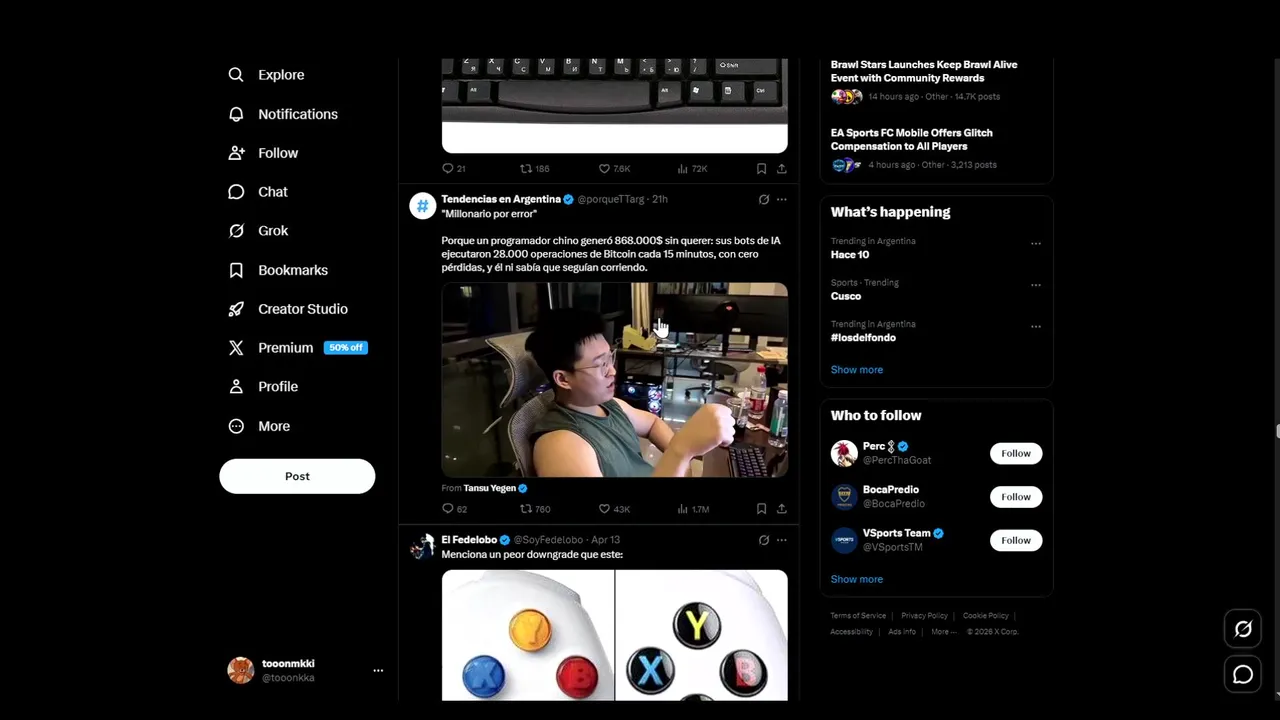
Task: Show more under Who to follow
Action: (857, 579)
